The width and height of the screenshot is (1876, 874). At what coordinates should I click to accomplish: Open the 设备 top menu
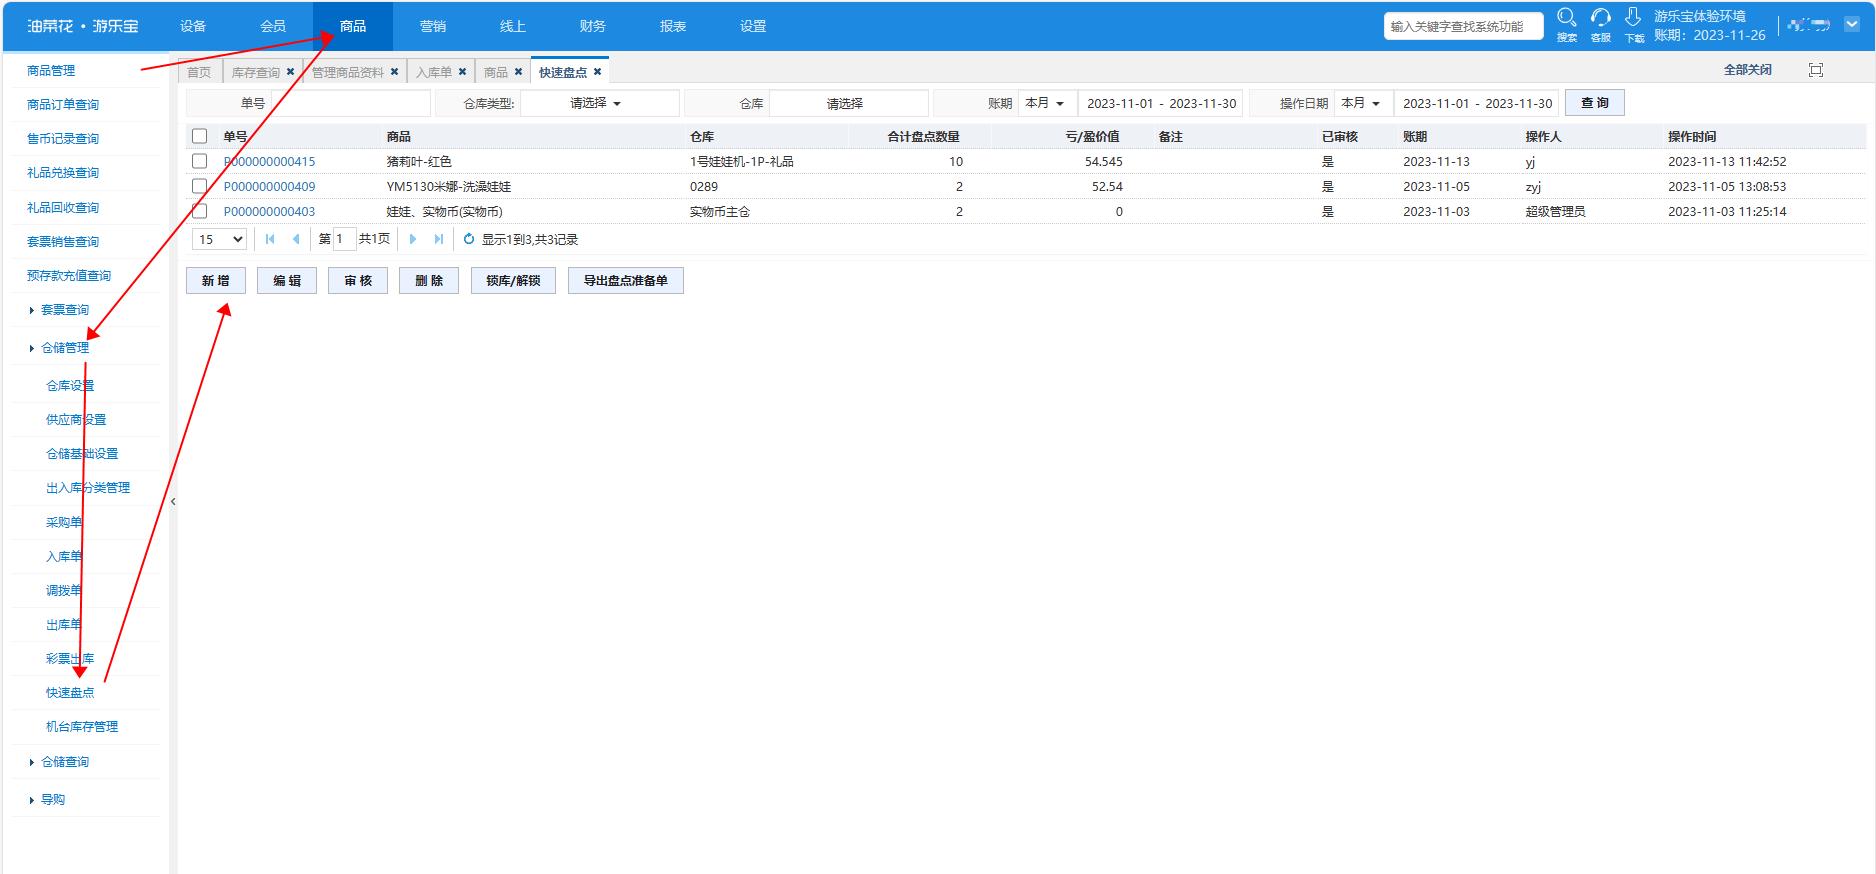[x=193, y=26]
